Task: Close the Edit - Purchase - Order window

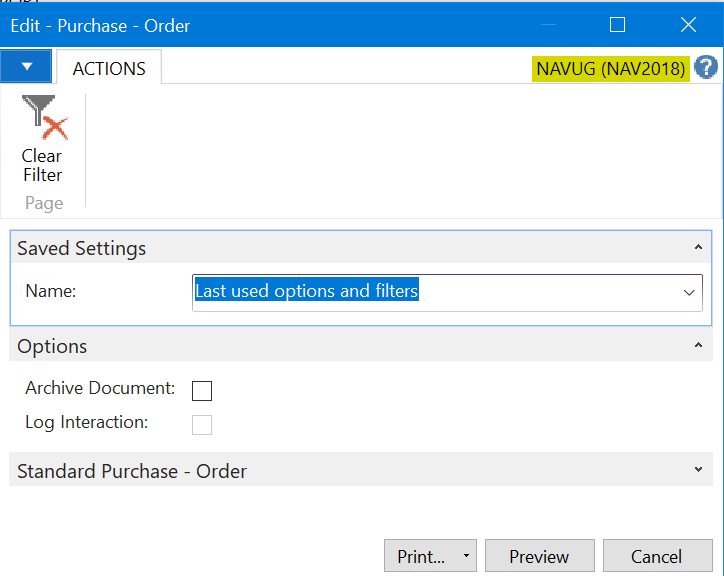Action: coord(688,25)
